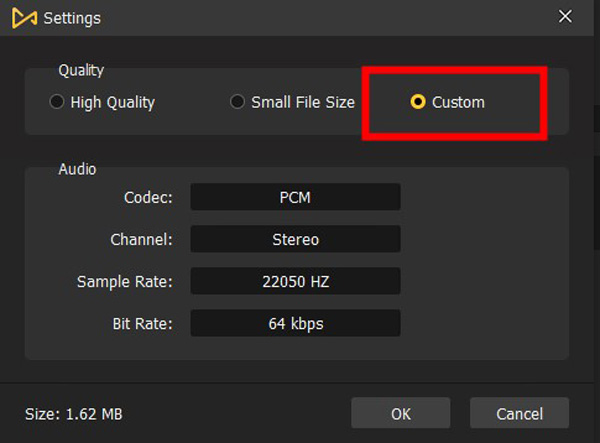Open the Codec dropdown showing PCM
The height and width of the screenshot is (443, 600).
pyautogui.click(x=295, y=197)
